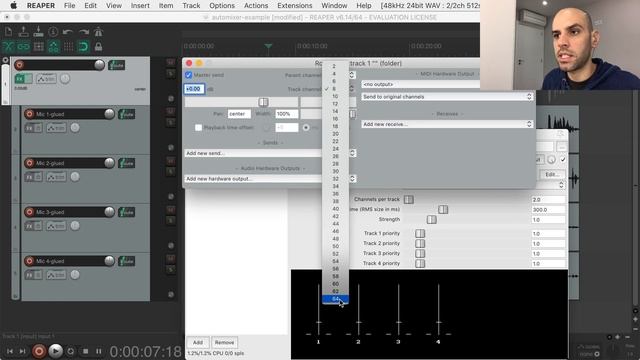640x360 pixels.
Task: Create a new project from the toolbar
Action: (x=8, y=31)
